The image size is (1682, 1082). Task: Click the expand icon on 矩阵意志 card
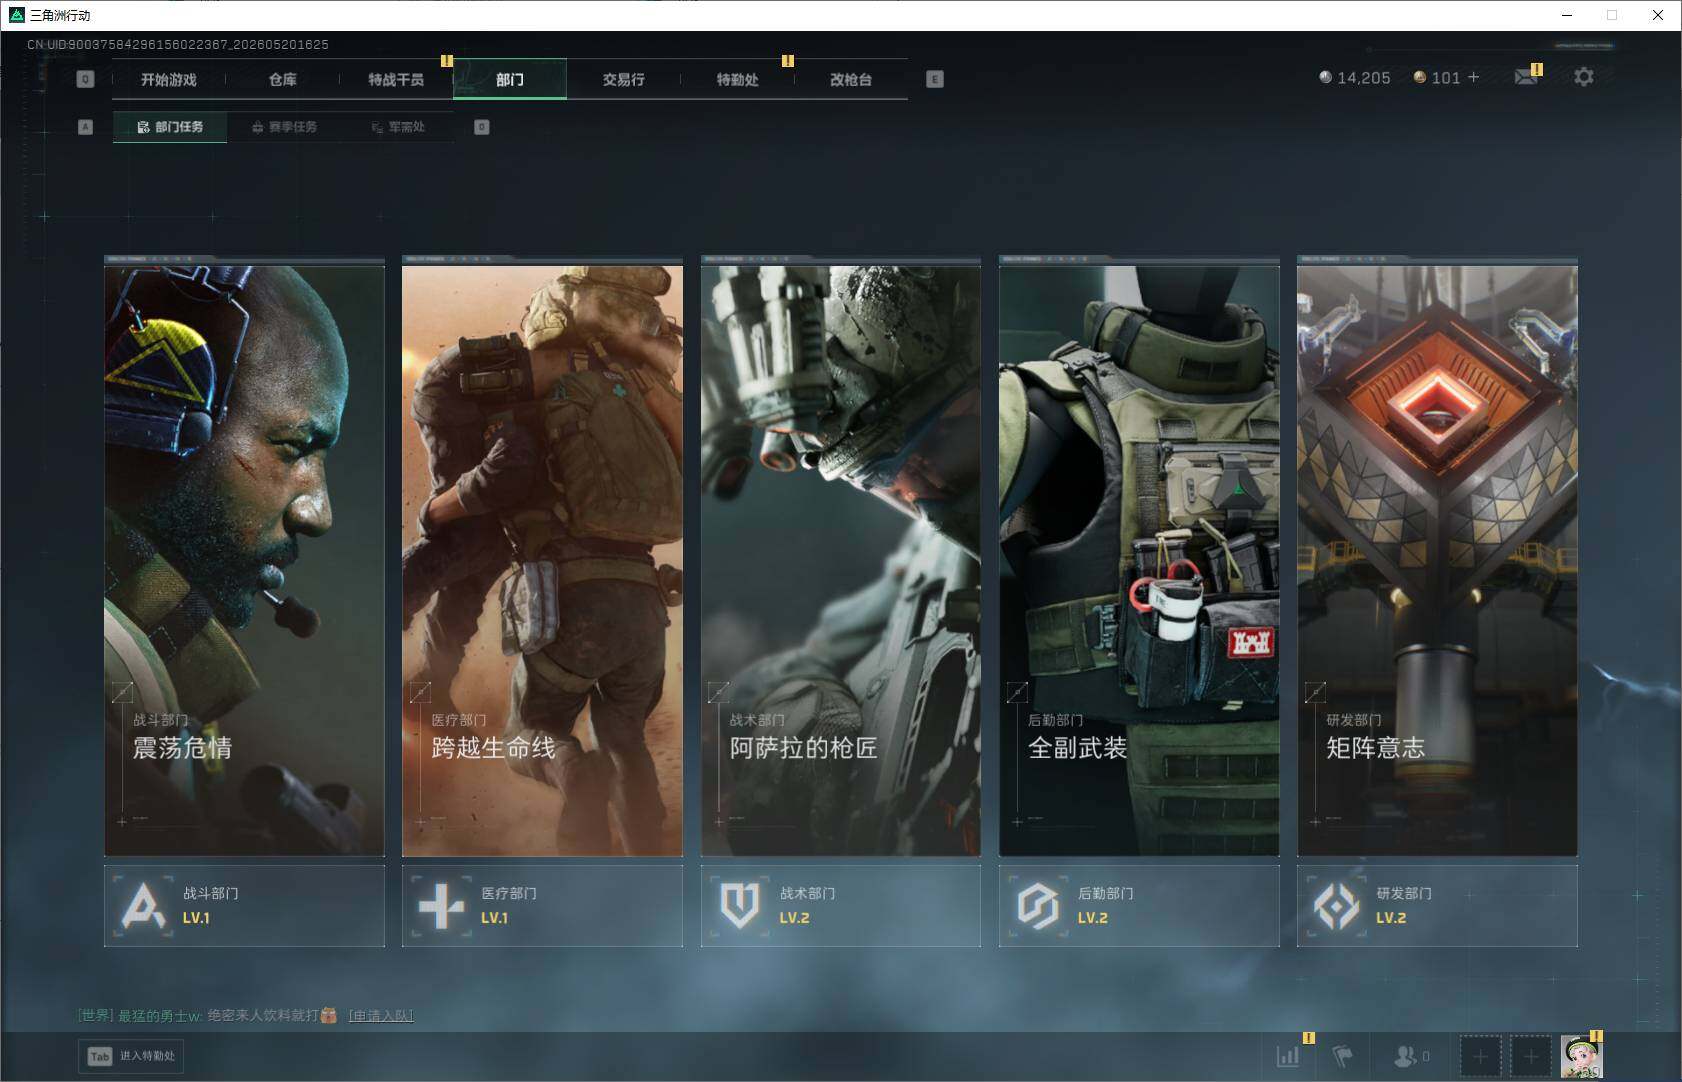[1315, 692]
